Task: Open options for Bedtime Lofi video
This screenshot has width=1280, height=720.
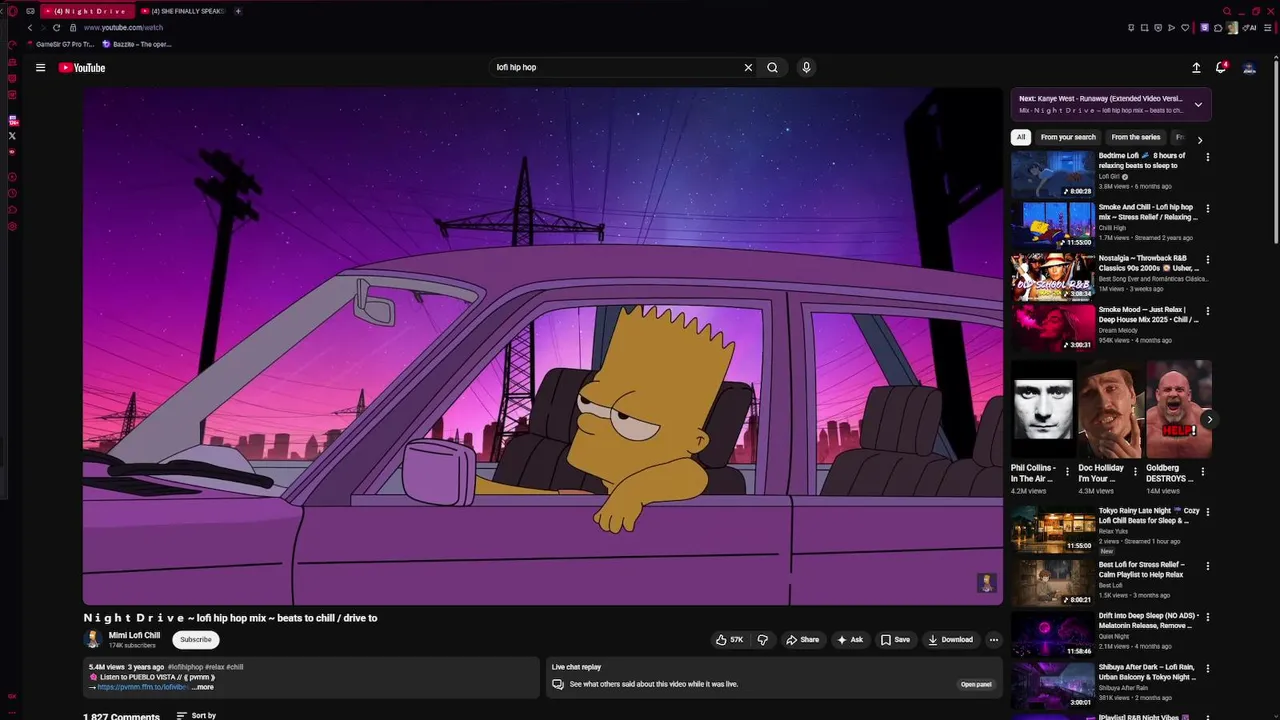Action: [x=1207, y=157]
